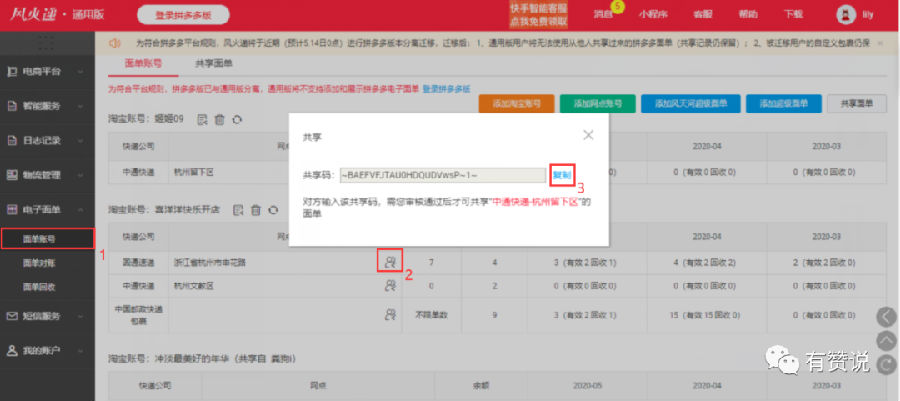Screen dimensions: 900x401
Task: Expand 电商平台 using its chevron
Action: (80, 72)
